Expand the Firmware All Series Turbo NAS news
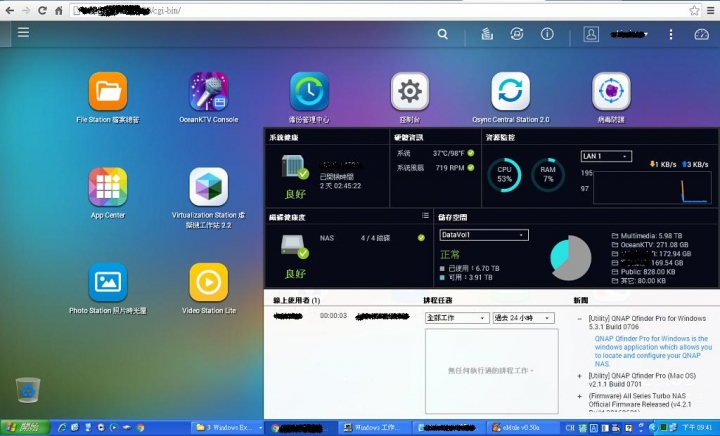Screen dimensions: 720x436 579,396
